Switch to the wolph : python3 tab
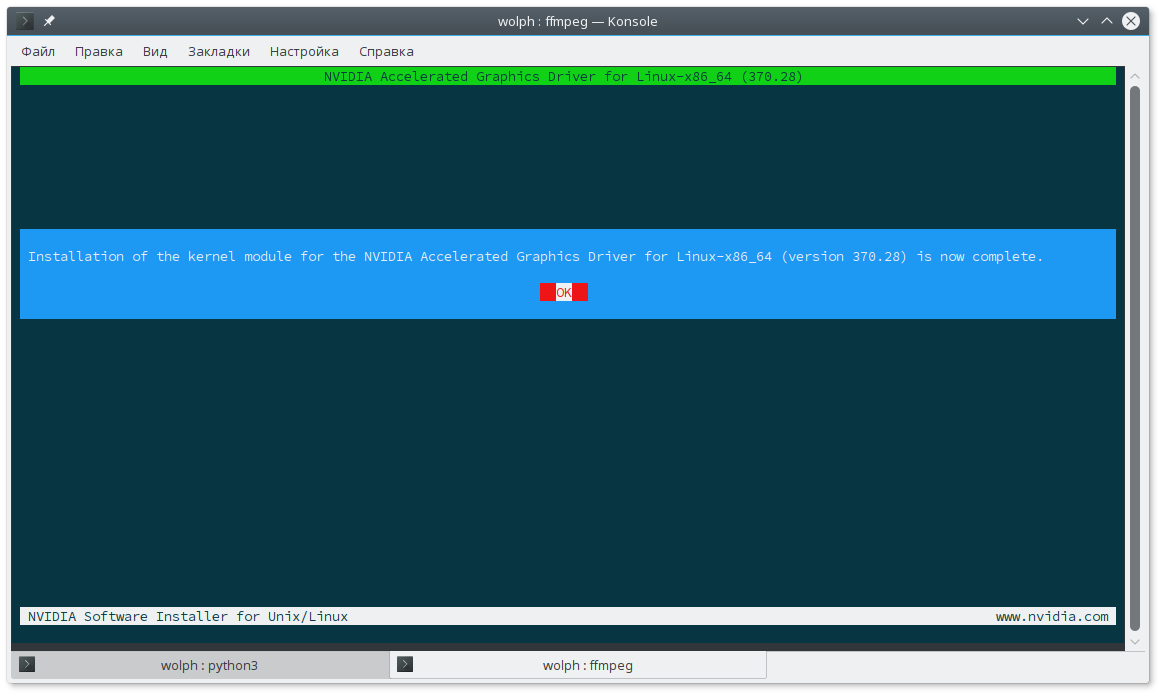Image resolution: width=1162 pixels, height=696 pixels. [x=200, y=665]
